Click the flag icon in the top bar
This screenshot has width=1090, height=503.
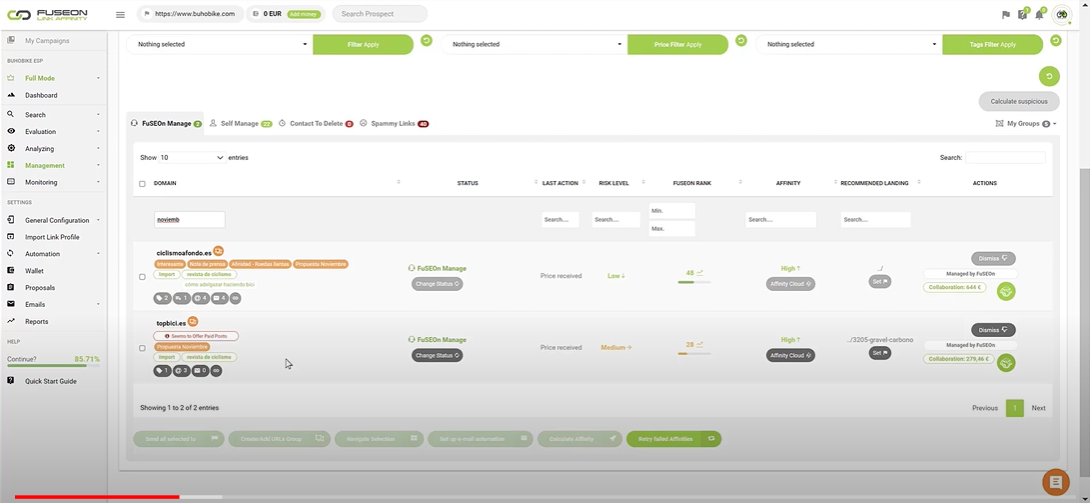pos(1006,15)
